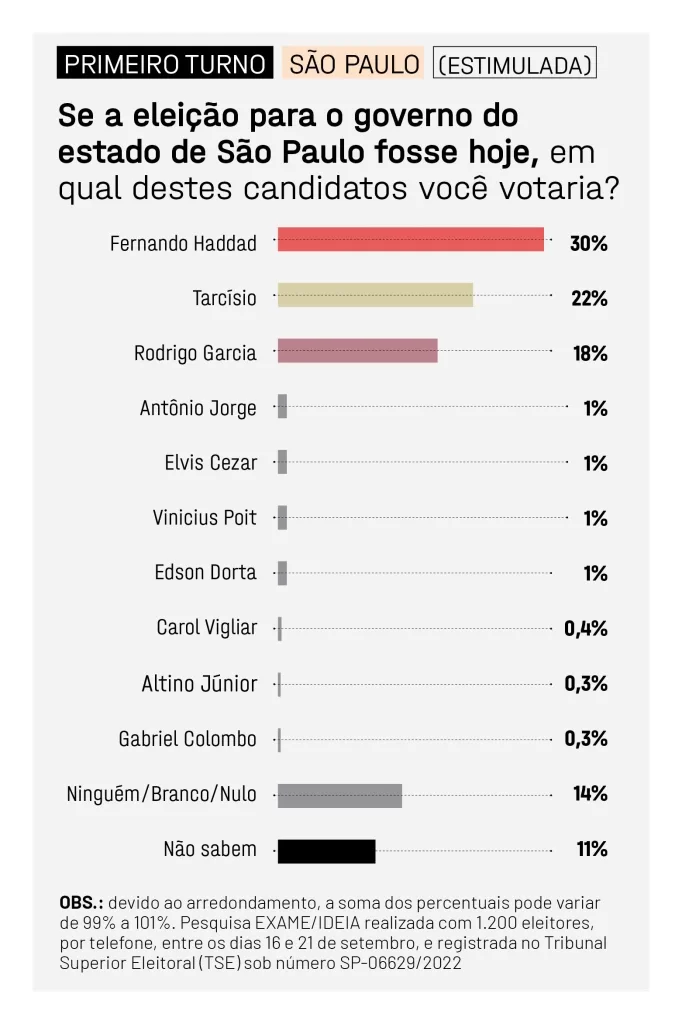Select Vinicius Poit candidate name
This screenshot has height=1024, width=682.
click(x=204, y=518)
